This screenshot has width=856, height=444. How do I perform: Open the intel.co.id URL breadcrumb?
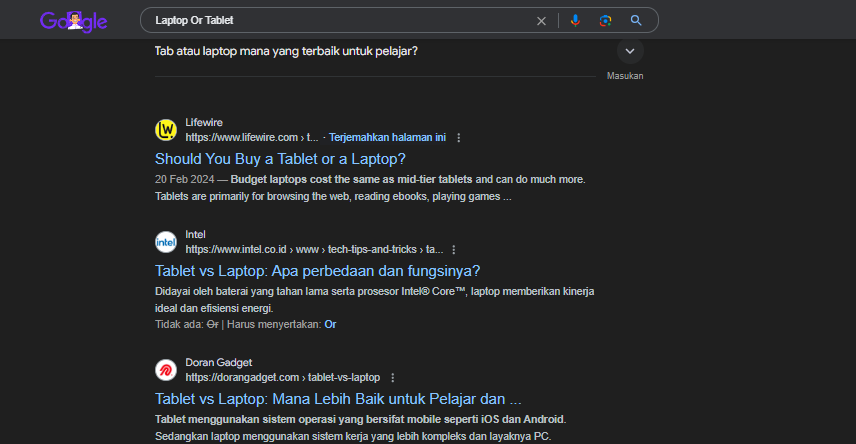point(314,249)
